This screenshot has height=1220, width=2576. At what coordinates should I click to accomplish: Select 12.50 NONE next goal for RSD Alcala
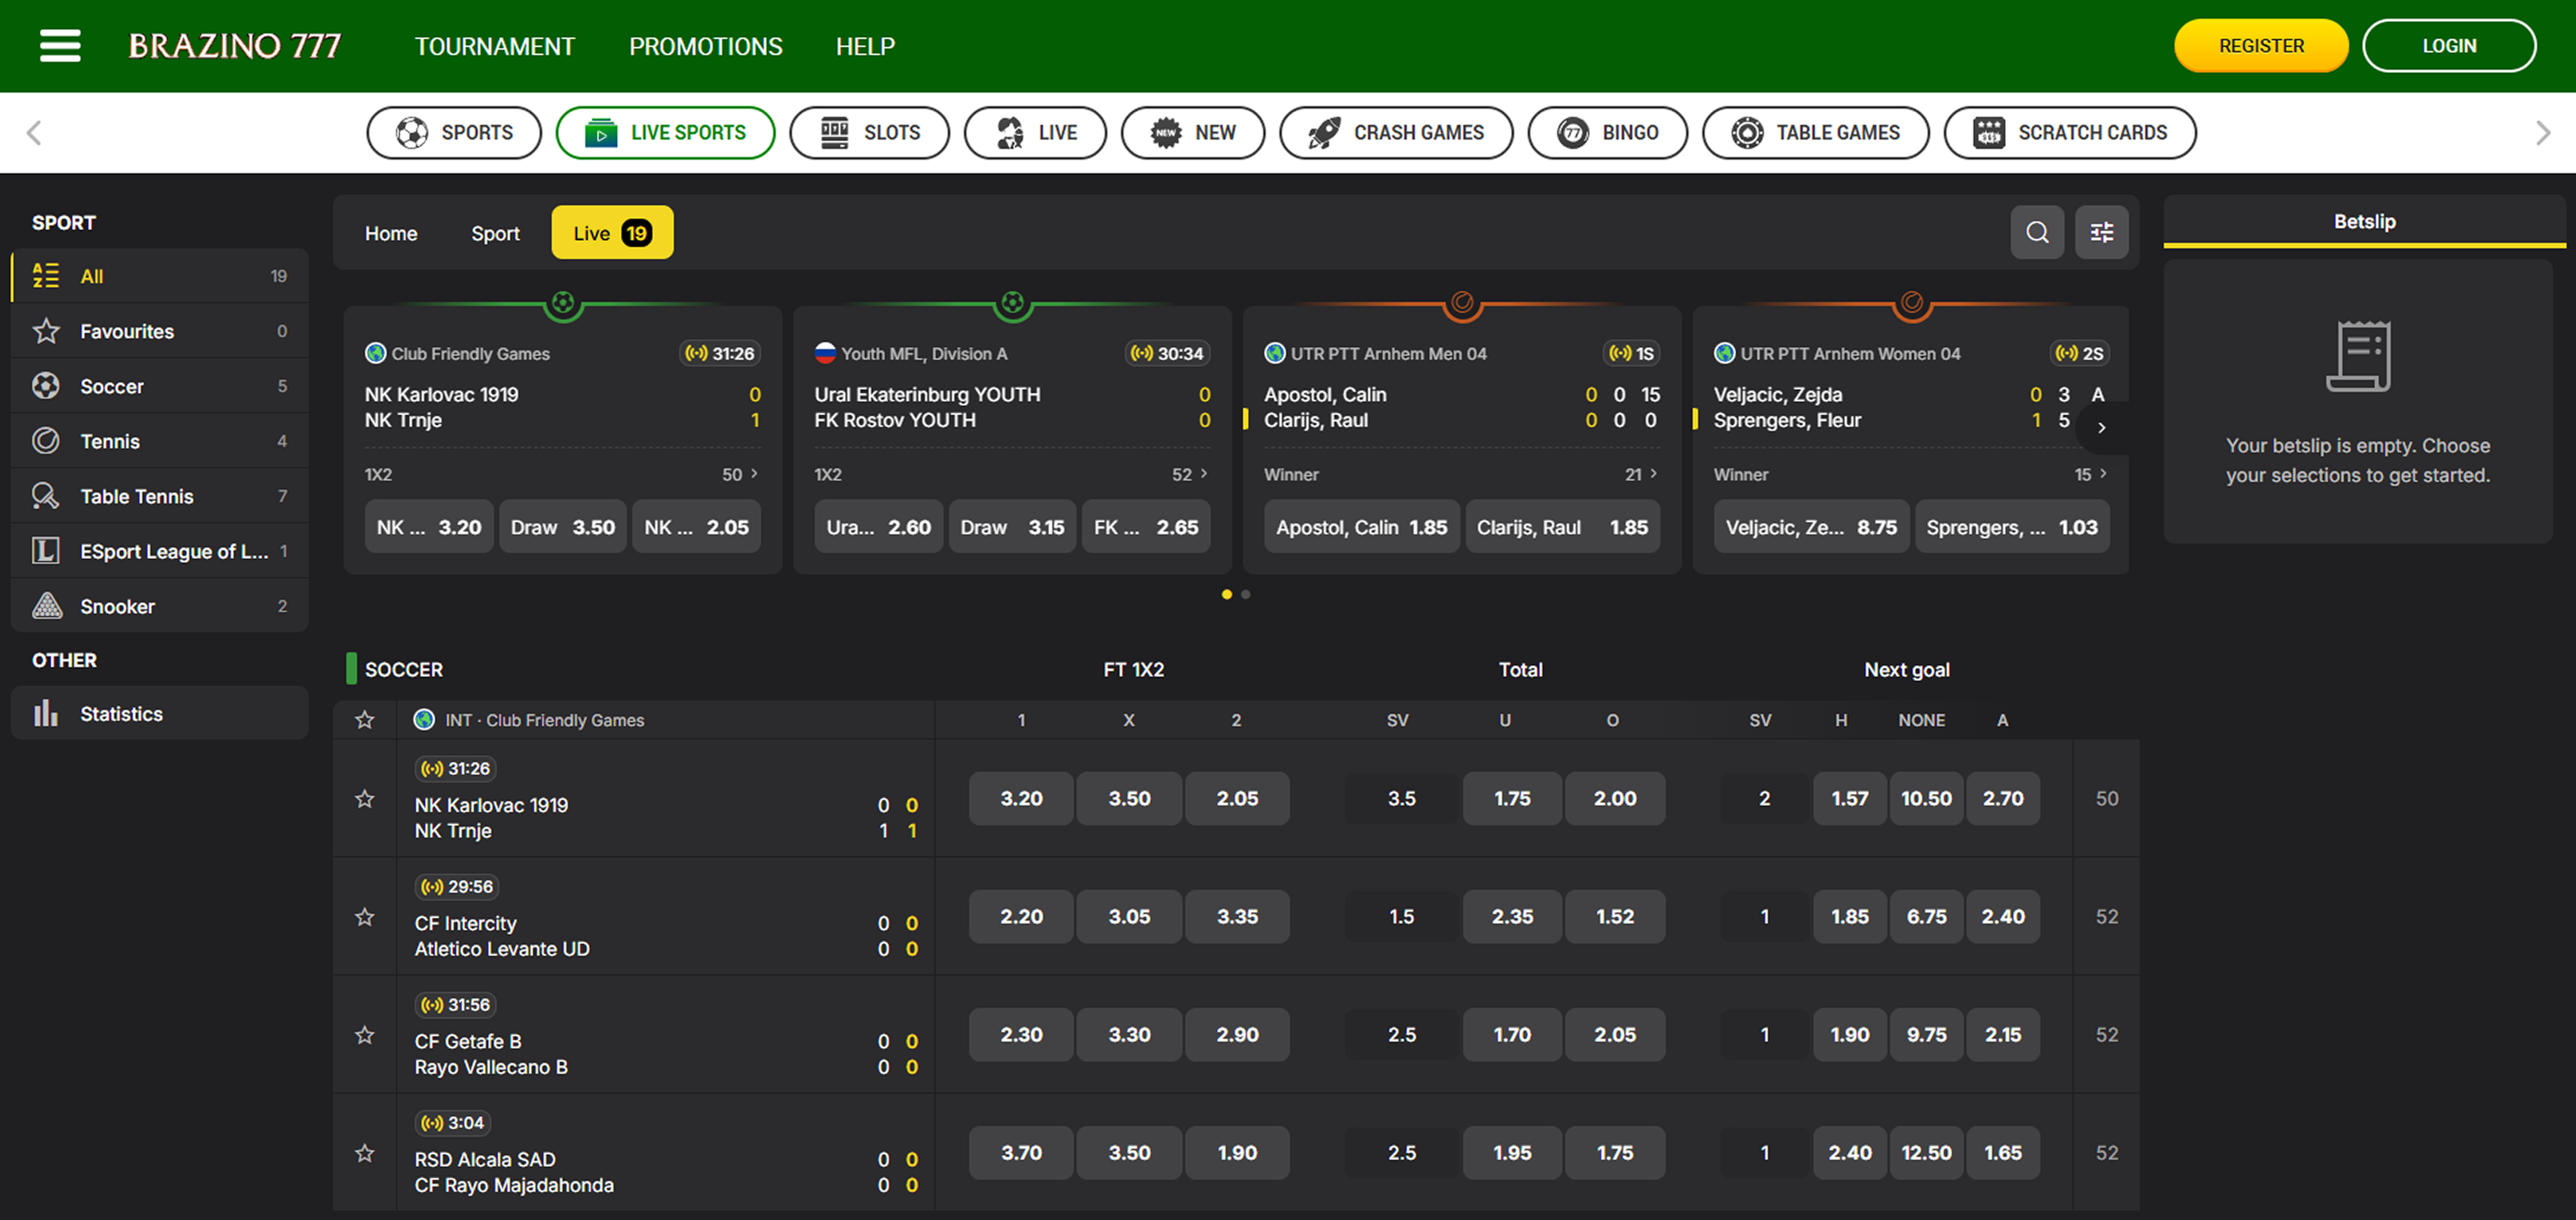(x=1926, y=1152)
